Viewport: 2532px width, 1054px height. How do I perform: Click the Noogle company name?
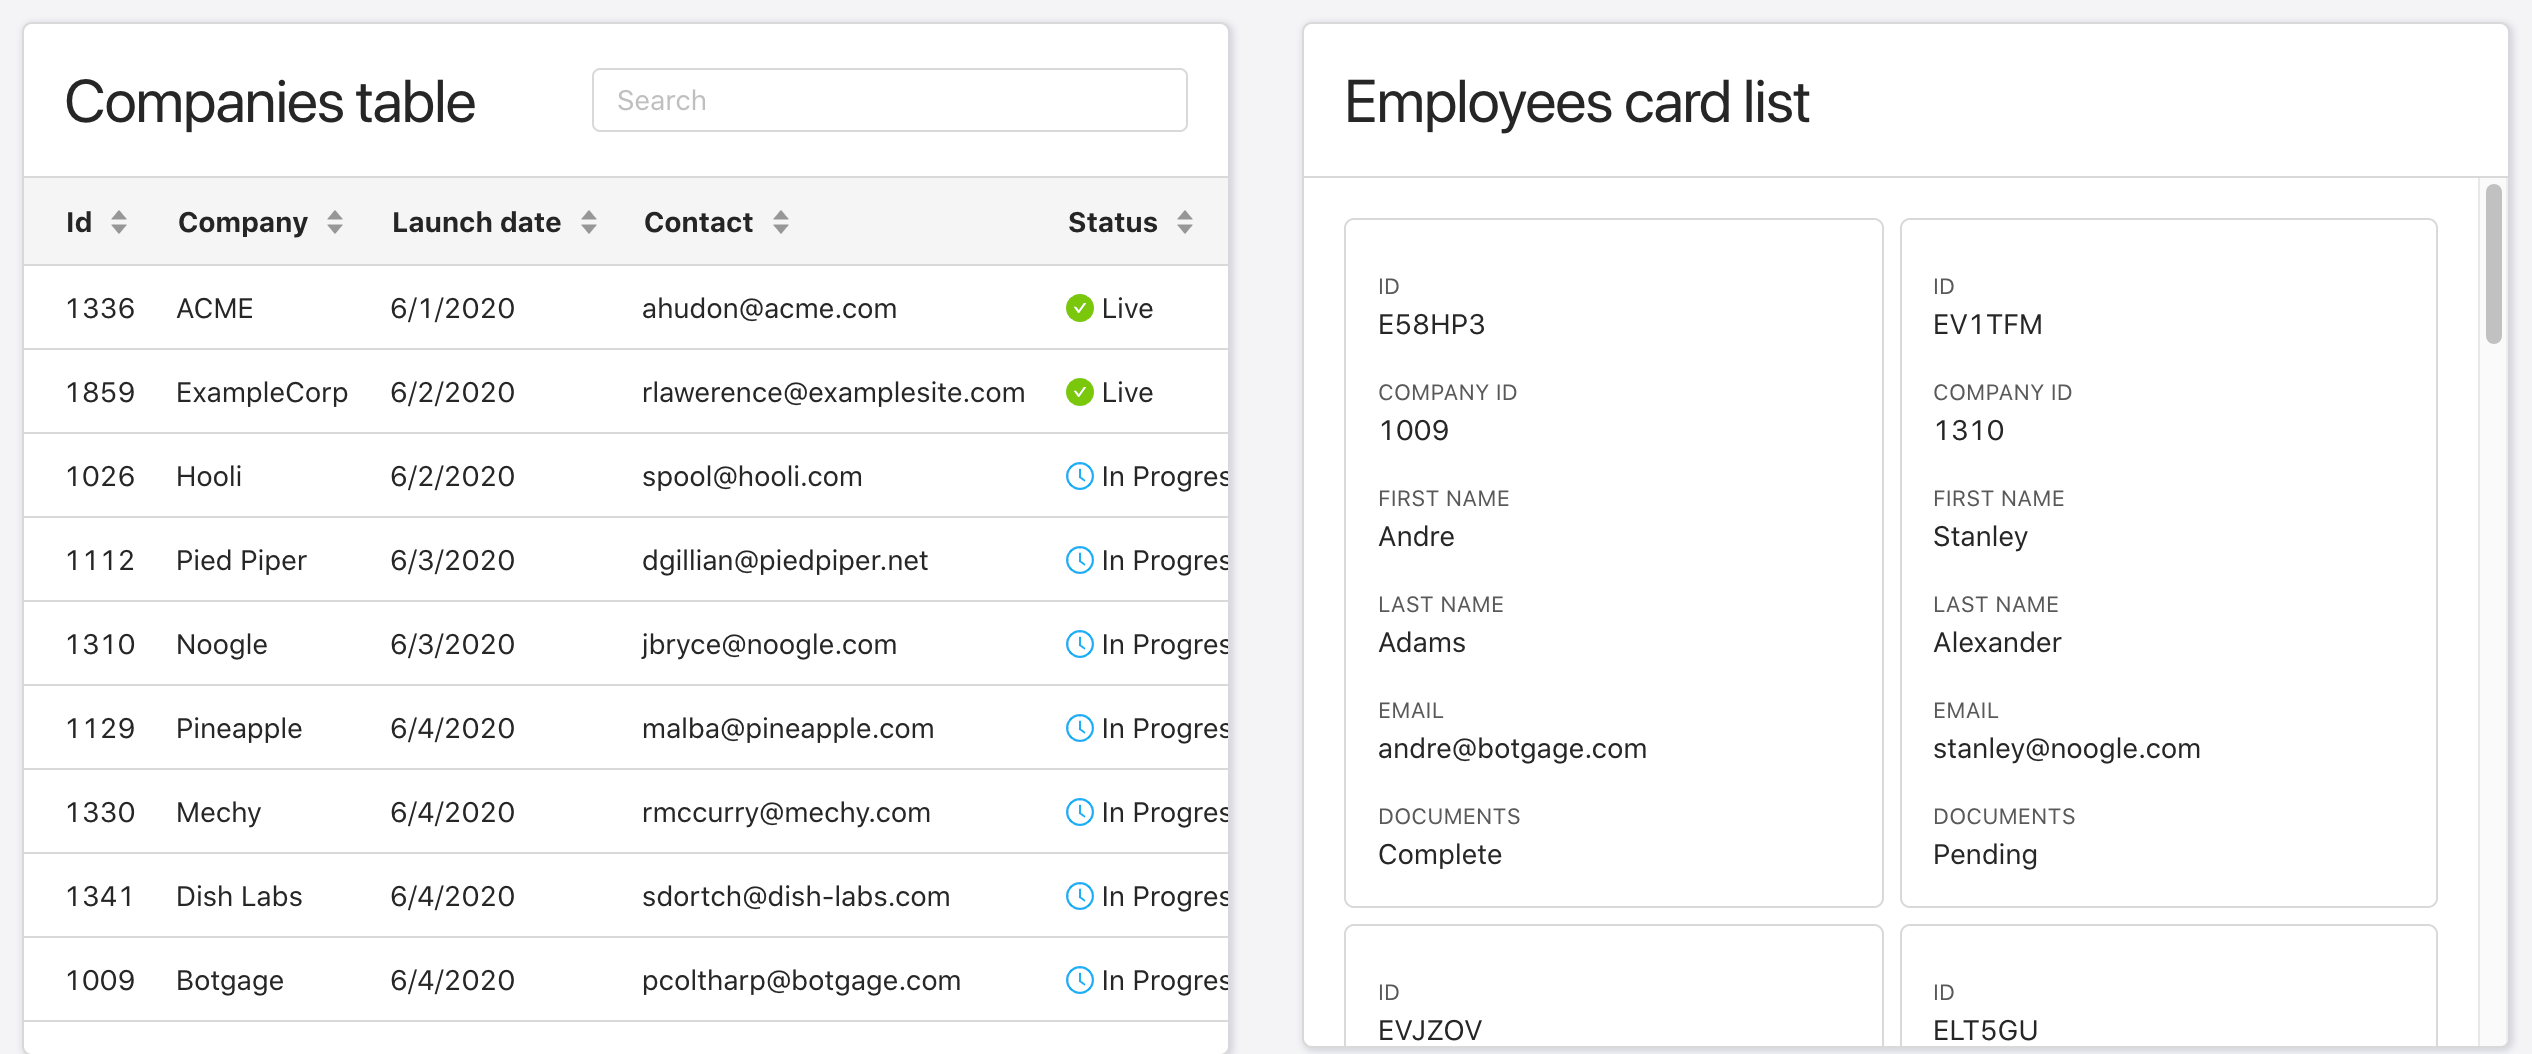coord(222,644)
